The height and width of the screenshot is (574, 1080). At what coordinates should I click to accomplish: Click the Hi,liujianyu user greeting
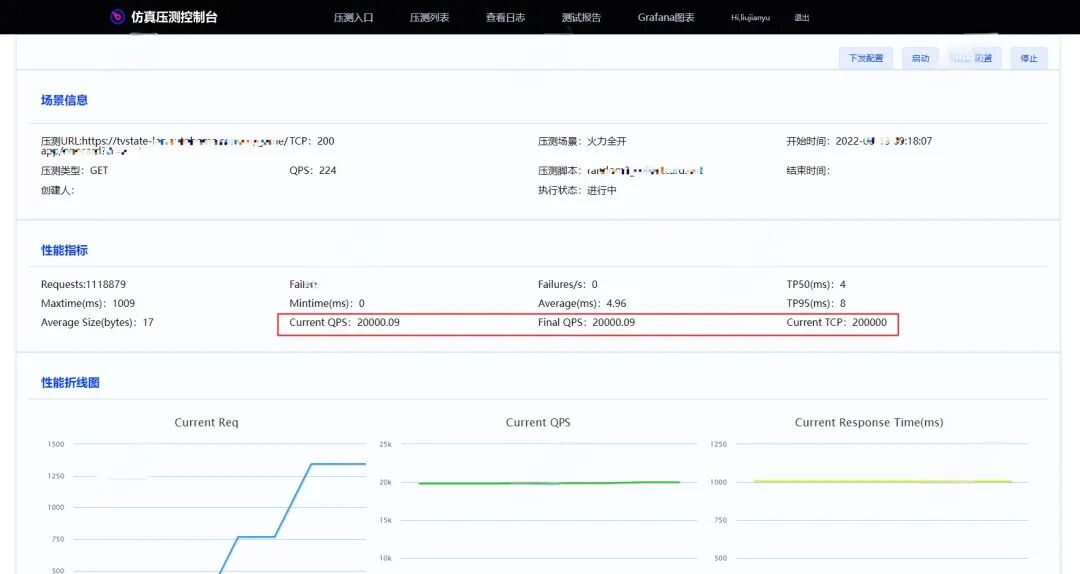[750, 17]
